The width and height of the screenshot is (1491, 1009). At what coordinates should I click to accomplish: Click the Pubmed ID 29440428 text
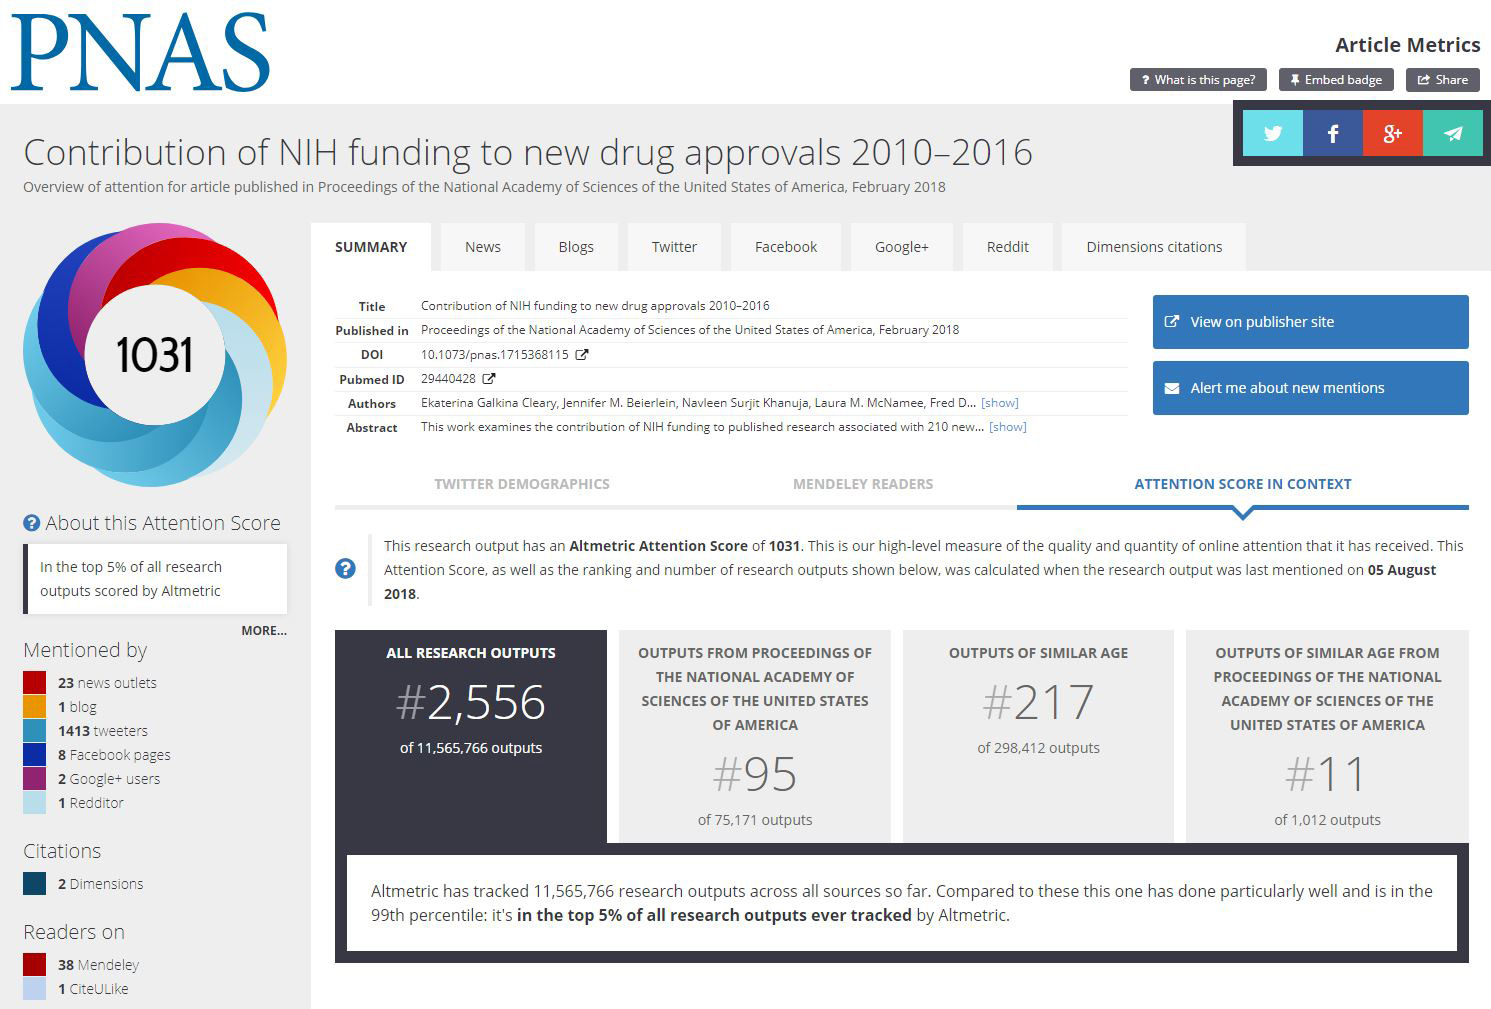click(448, 379)
